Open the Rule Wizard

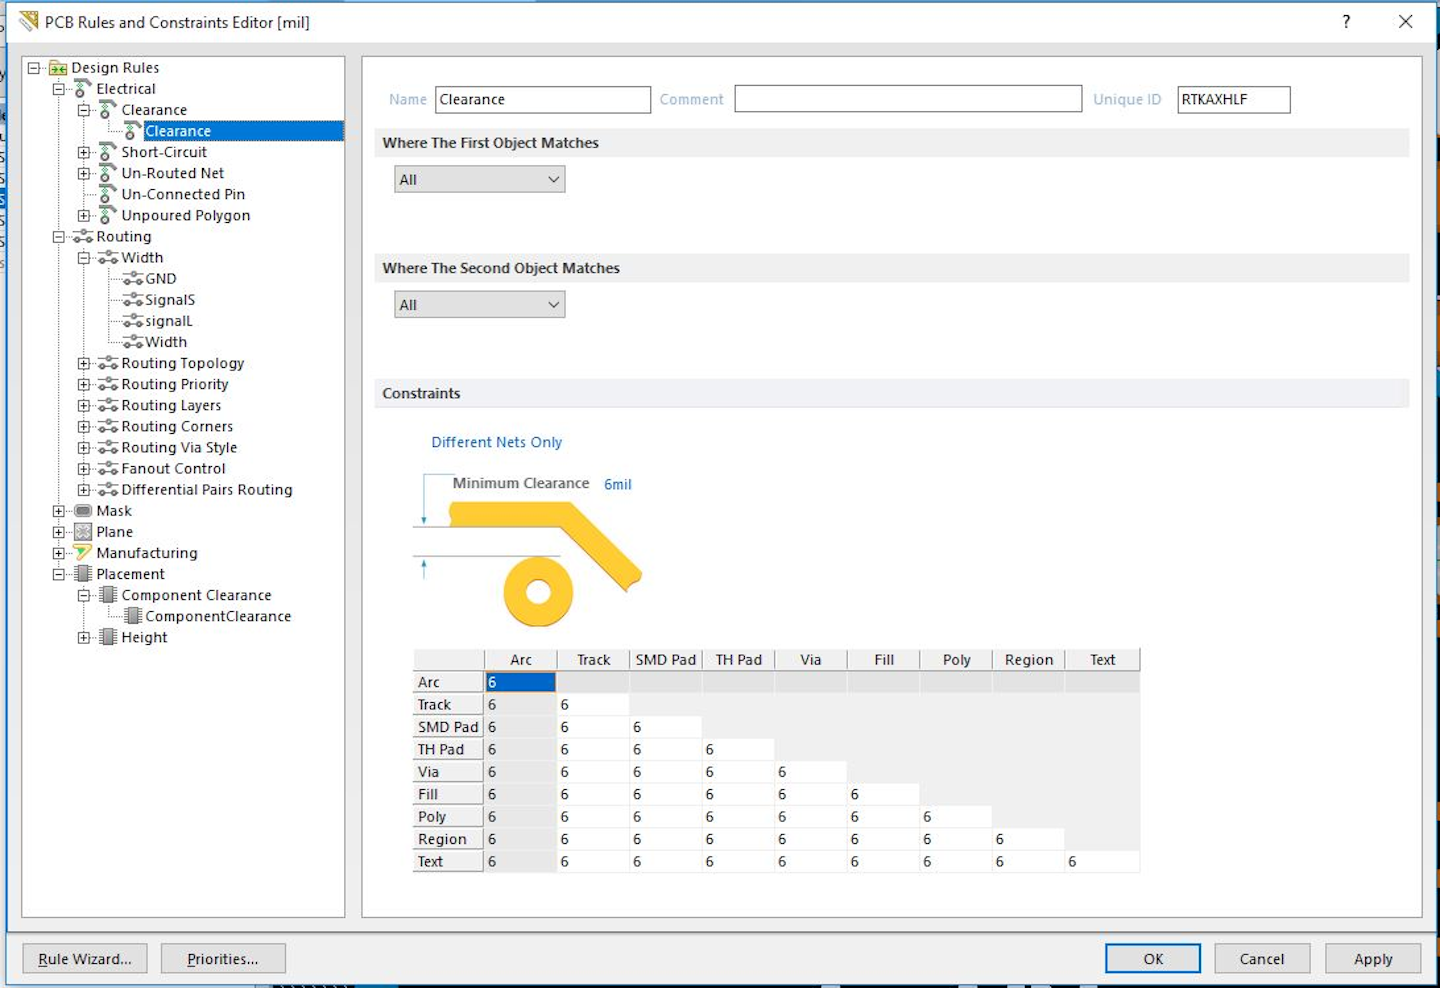[x=85, y=959]
